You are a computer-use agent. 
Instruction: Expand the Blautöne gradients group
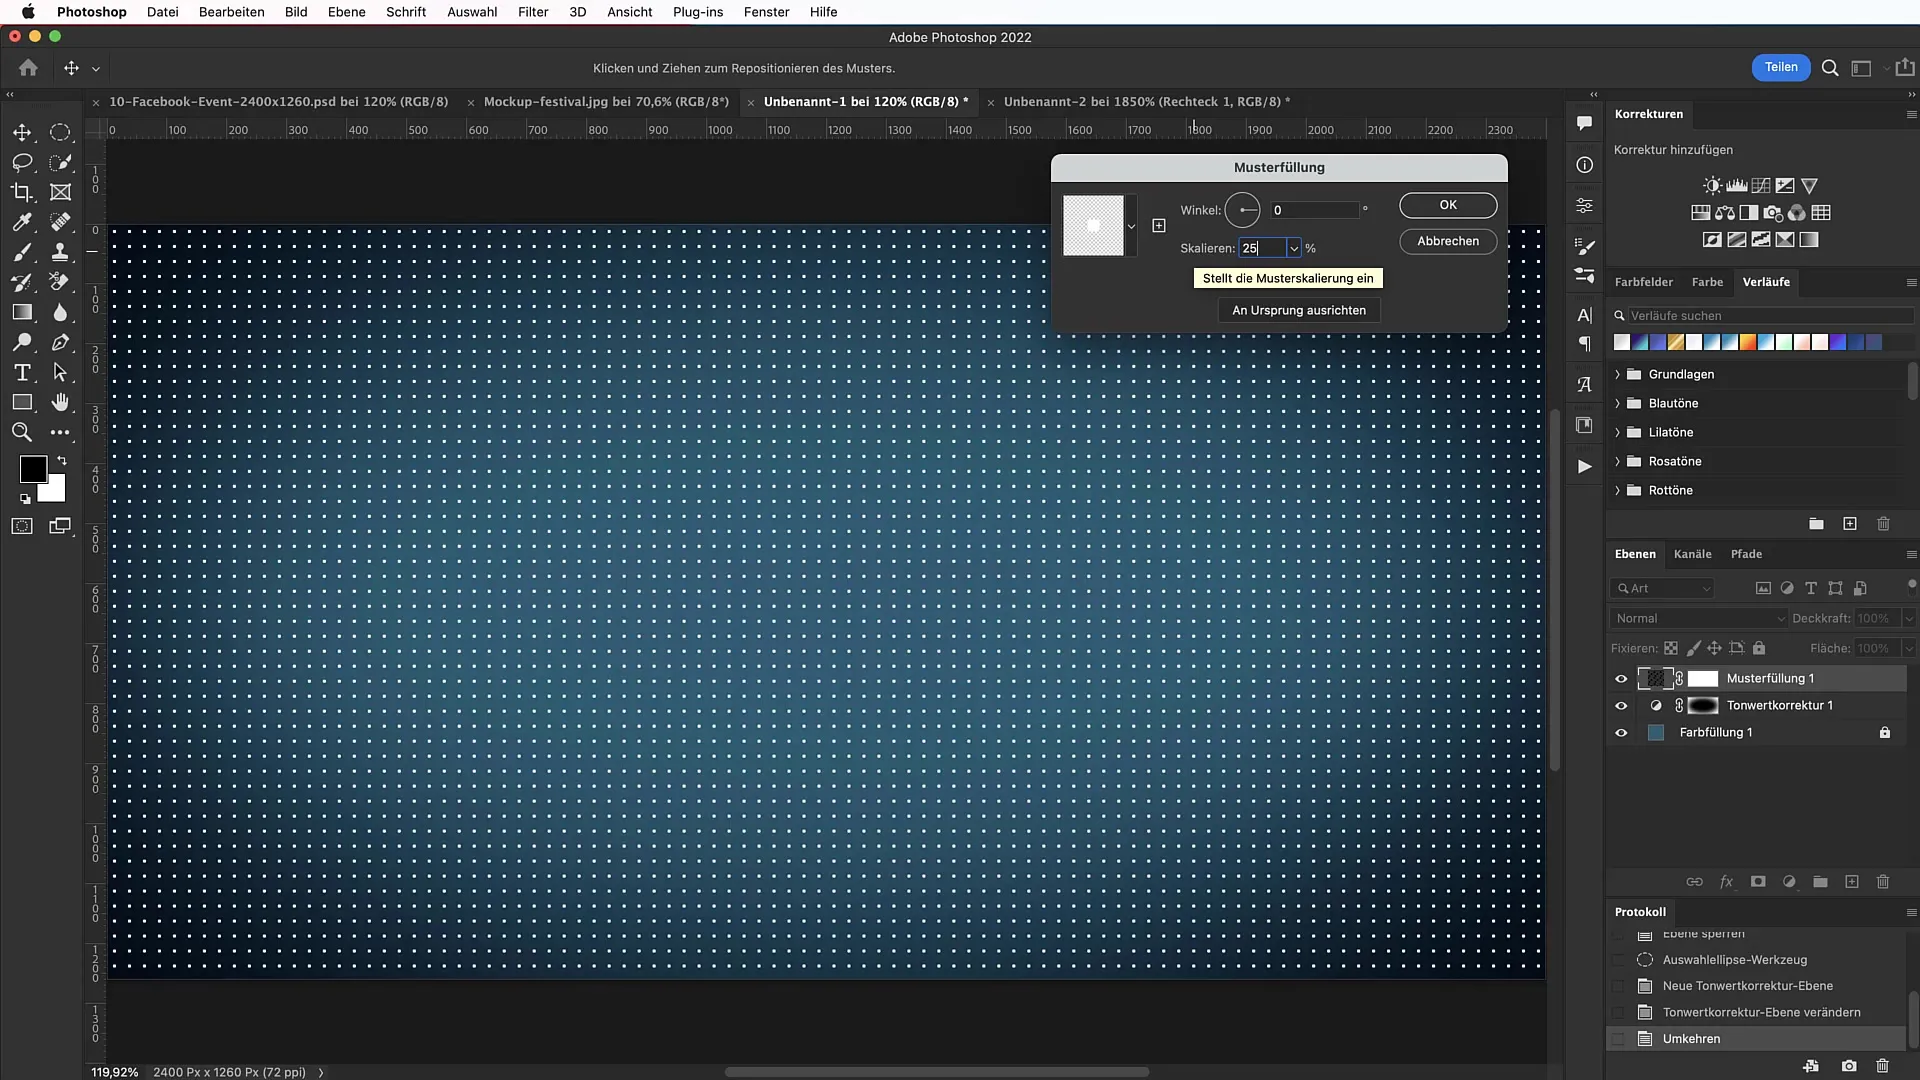tap(1618, 402)
